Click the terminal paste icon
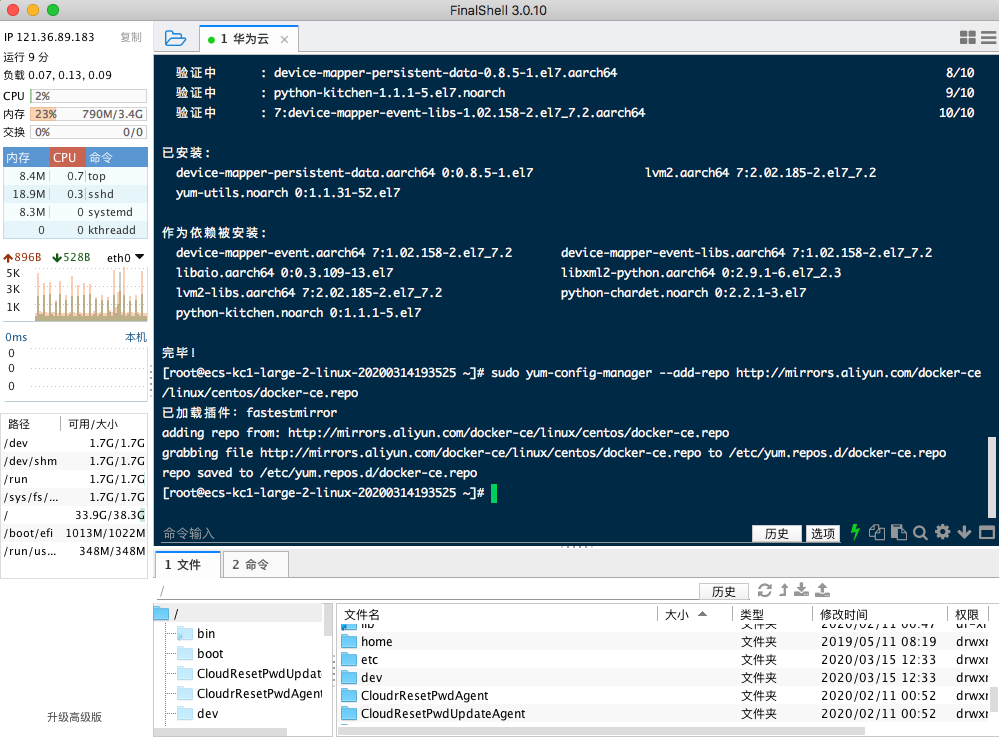Viewport: 999px width, 737px height. 898,532
